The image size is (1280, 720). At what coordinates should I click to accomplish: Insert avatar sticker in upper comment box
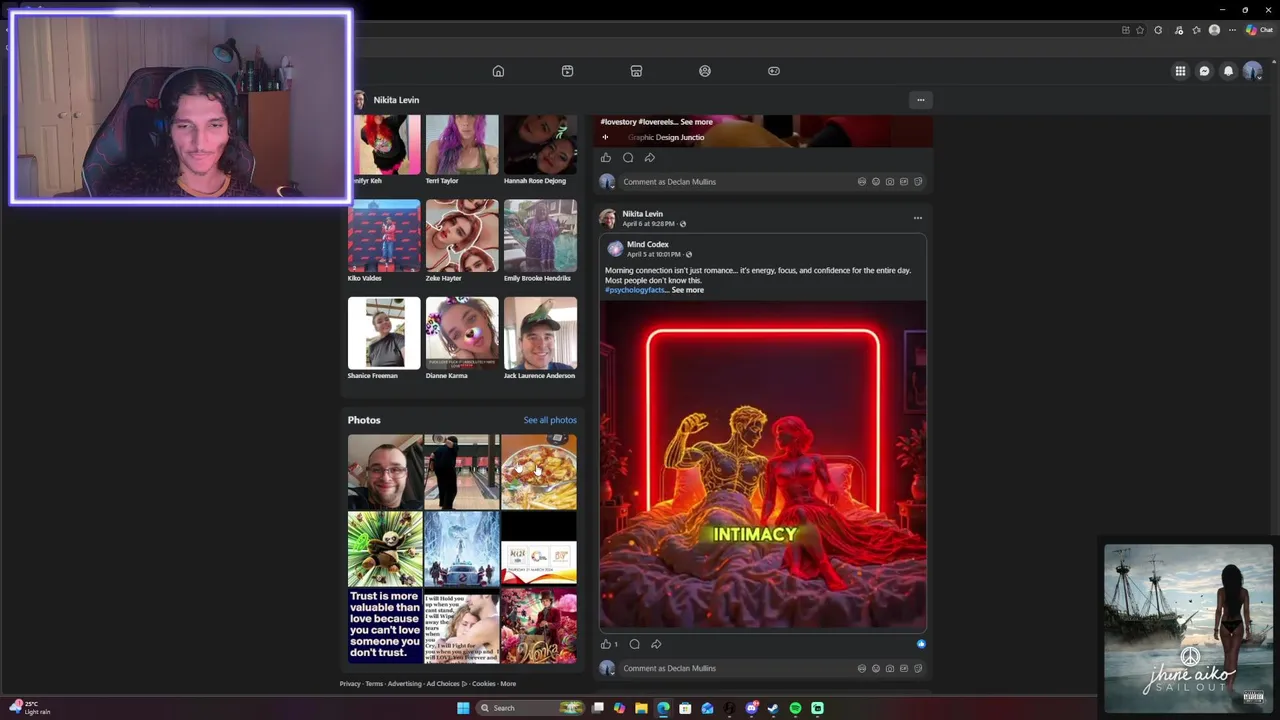click(861, 182)
